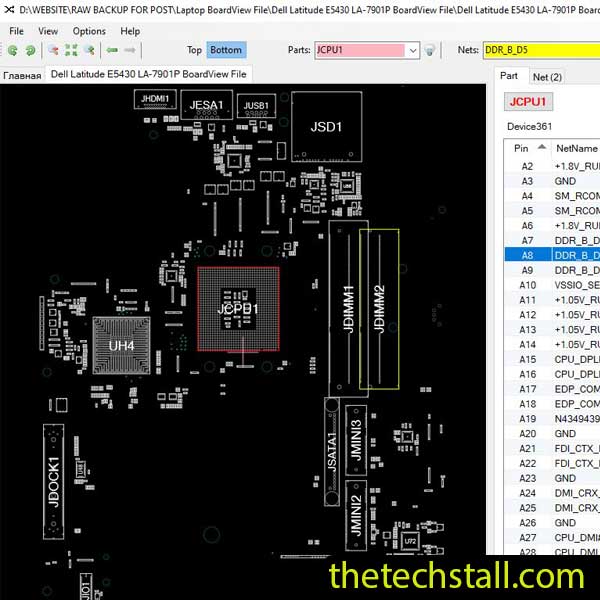Select pin row A4
Screen dimensions: 600x600
tap(552, 196)
